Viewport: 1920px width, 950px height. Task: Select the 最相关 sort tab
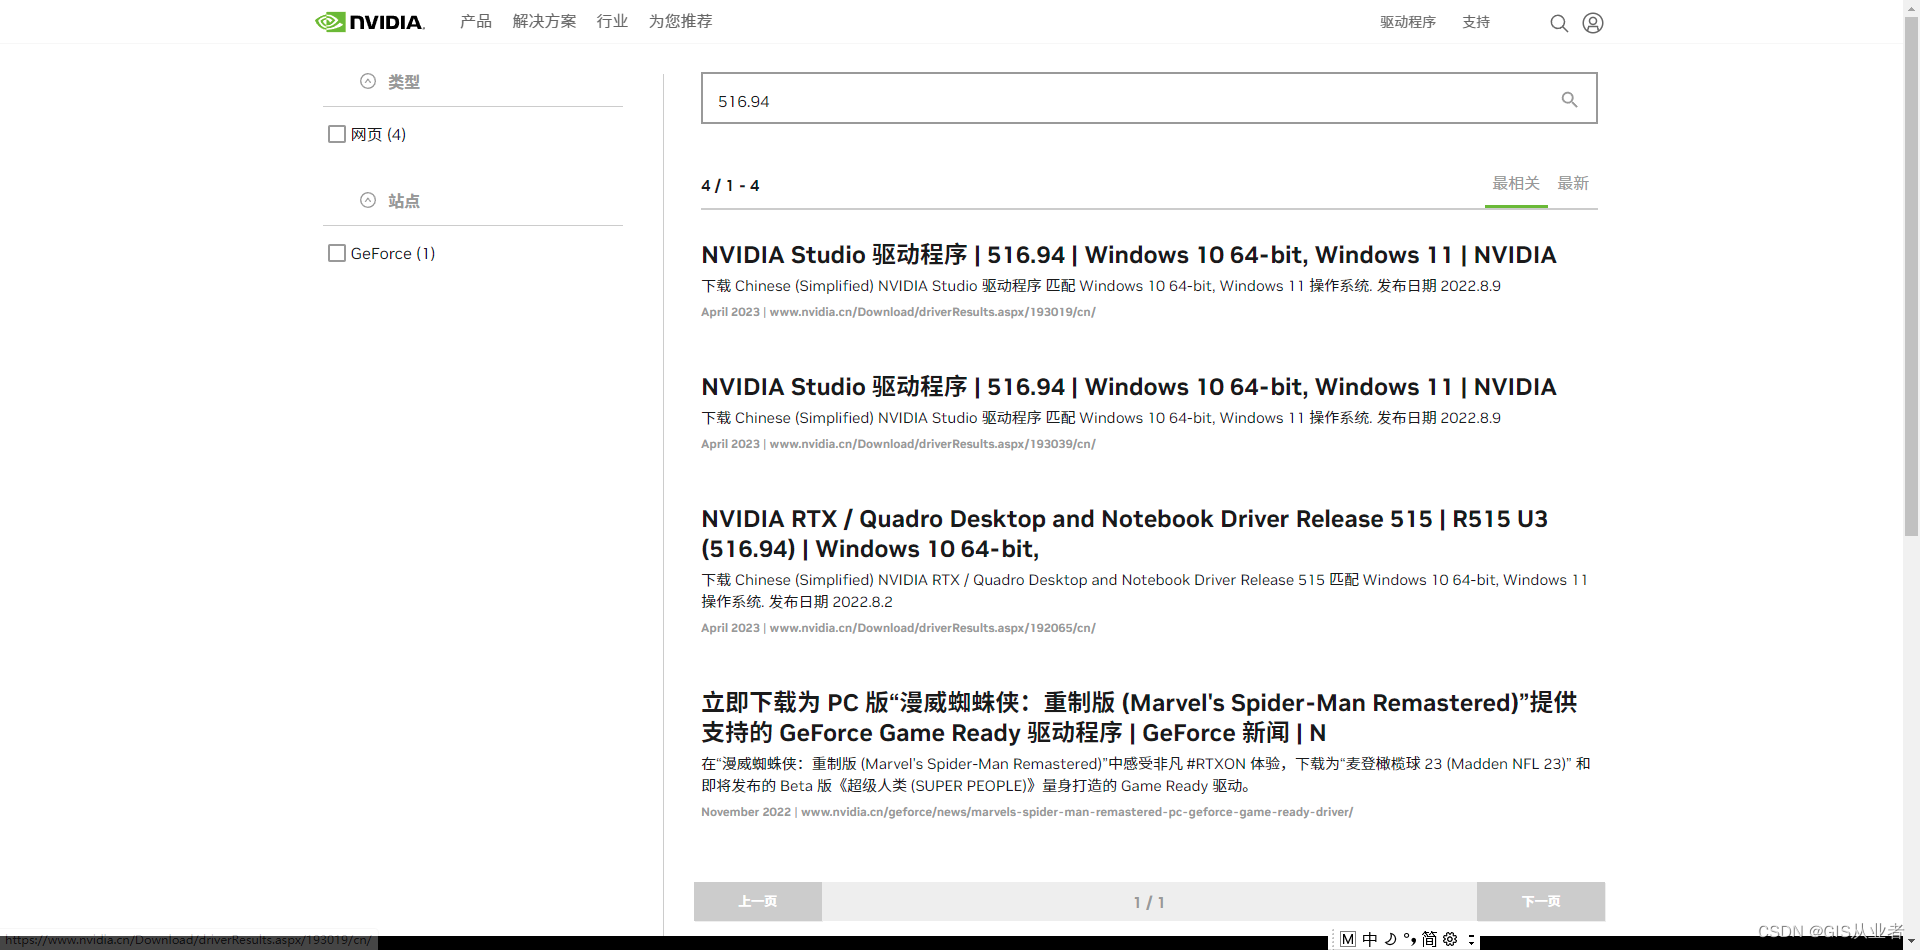pyautogui.click(x=1516, y=183)
